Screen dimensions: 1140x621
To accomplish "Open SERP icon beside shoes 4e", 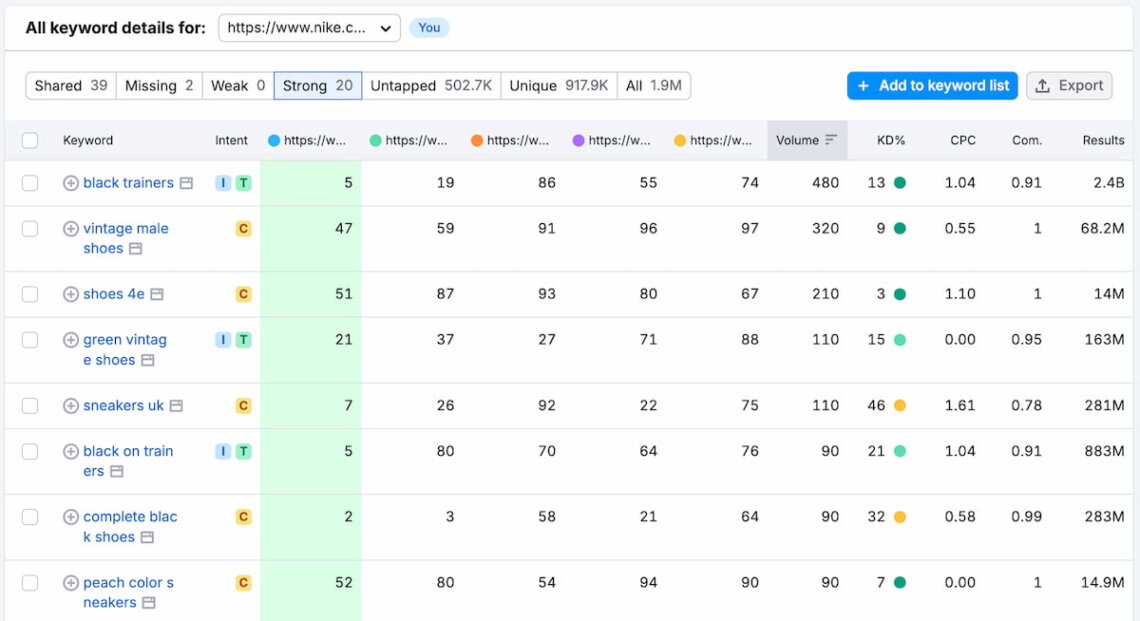I will [x=157, y=295].
